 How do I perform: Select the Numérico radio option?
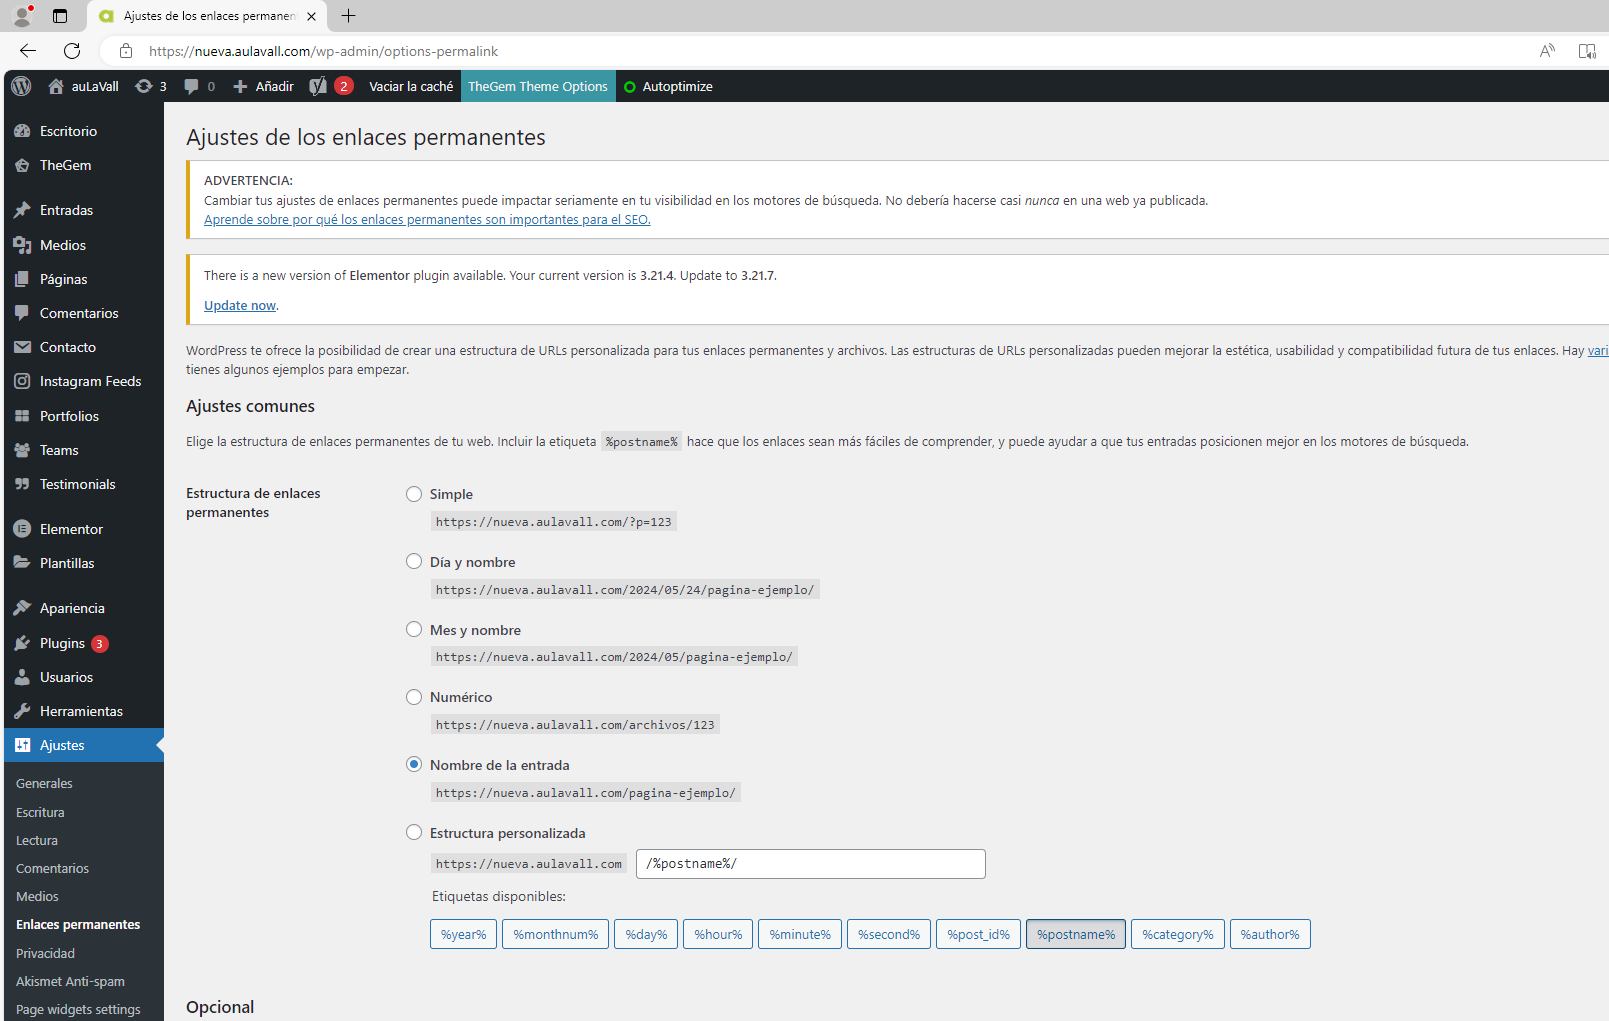point(414,697)
